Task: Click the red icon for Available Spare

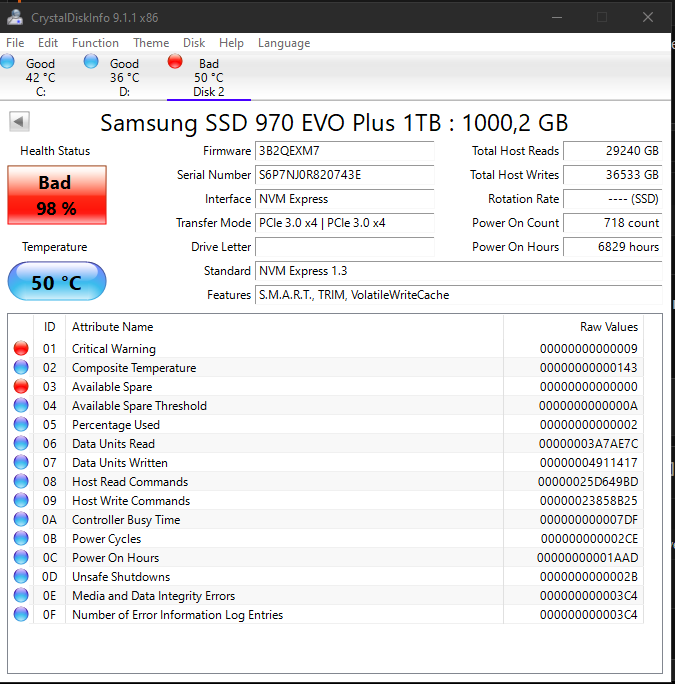Action: (x=21, y=386)
